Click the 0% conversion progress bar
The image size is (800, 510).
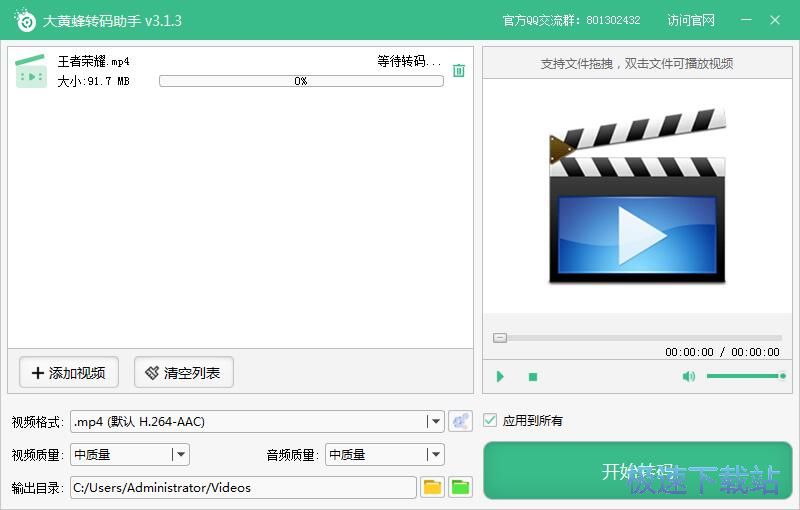click(x=301, y=81)
